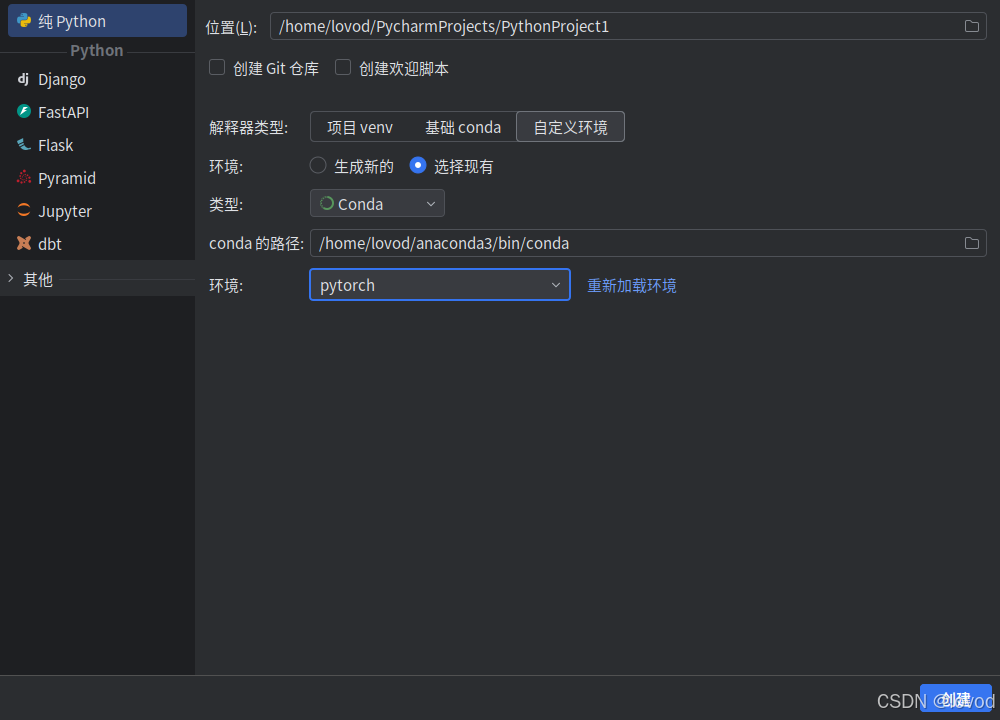Viewport: 1000px width, 720px height.
Task: Select dbt text in project list
Action: tap(50, 244)
